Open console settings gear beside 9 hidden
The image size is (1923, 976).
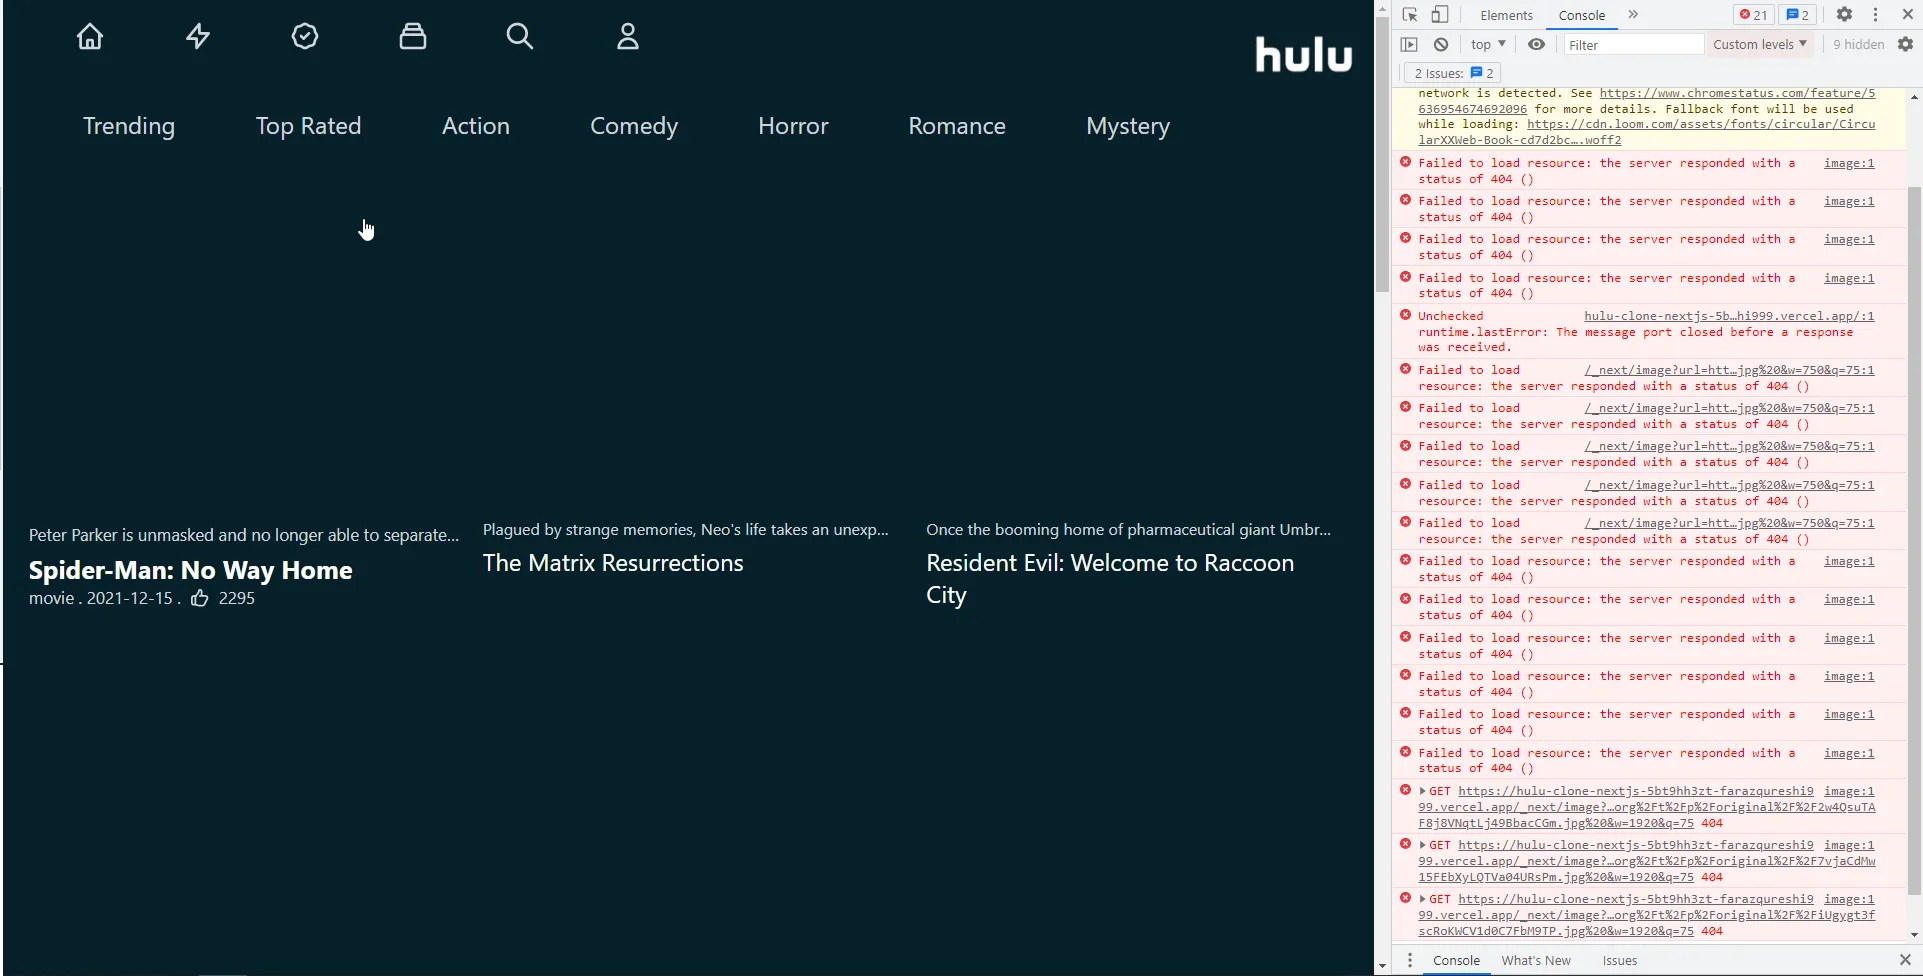pyautogui.click(x=1906, y=44)
